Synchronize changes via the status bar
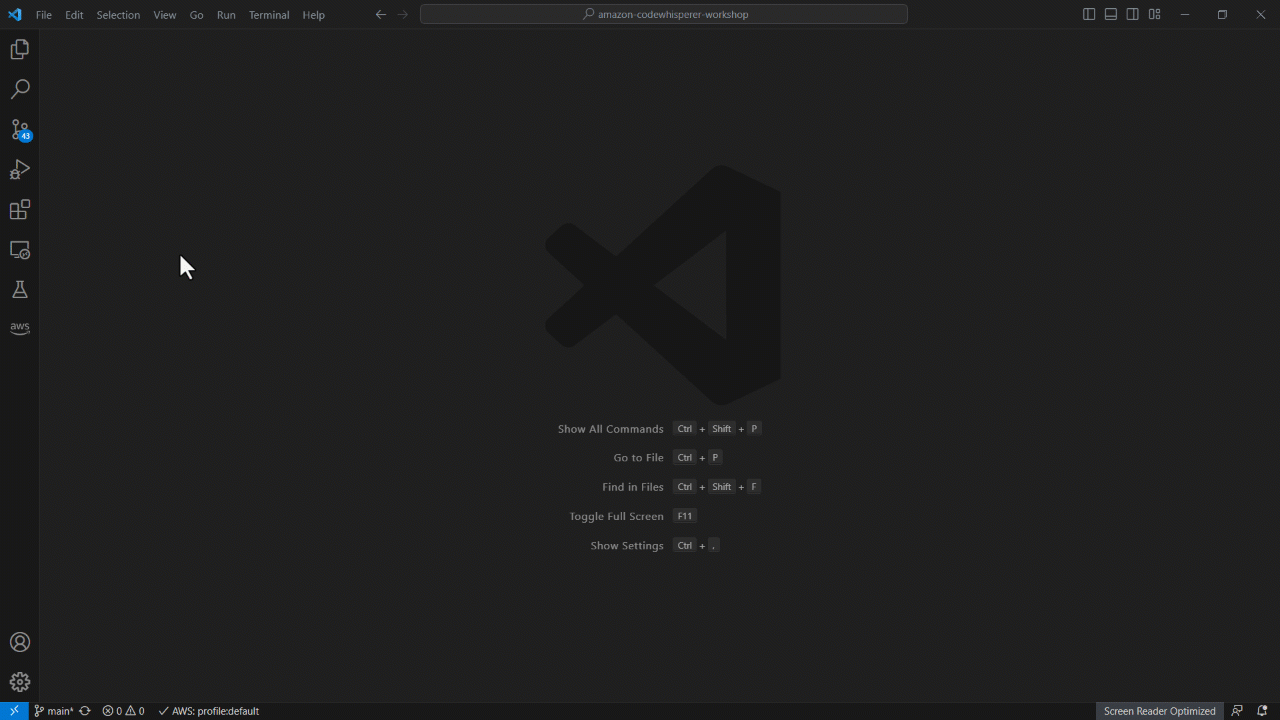The width and height of the screenshot is (1280, 720). (84, 711)
